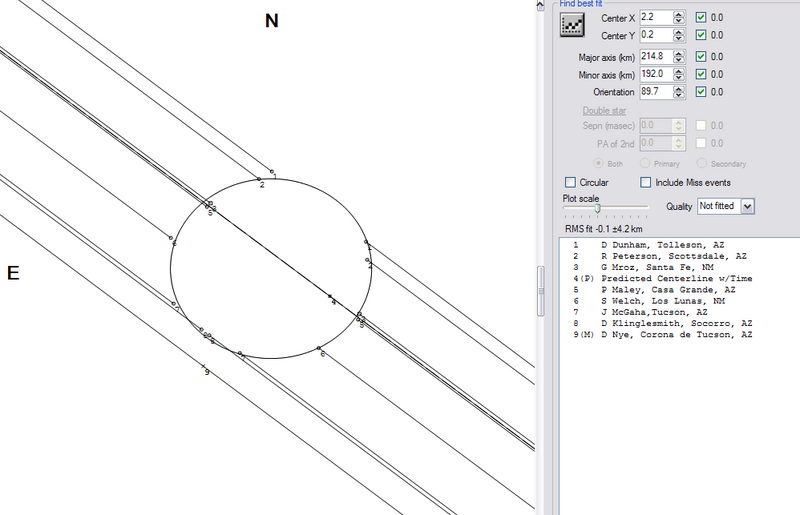Click the Find best fit plot icon button
Viewport: 800px width, 515px height.
tap(574, 26)
